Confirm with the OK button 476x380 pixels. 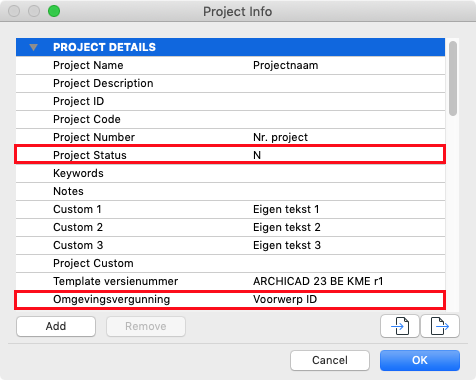point(420,360)
